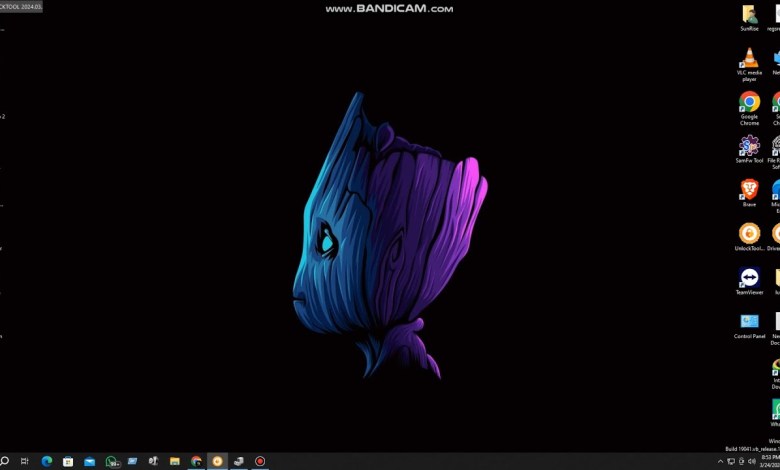Open network status in system tray
The image size is (780, 470).
click(x=731, y=462)
